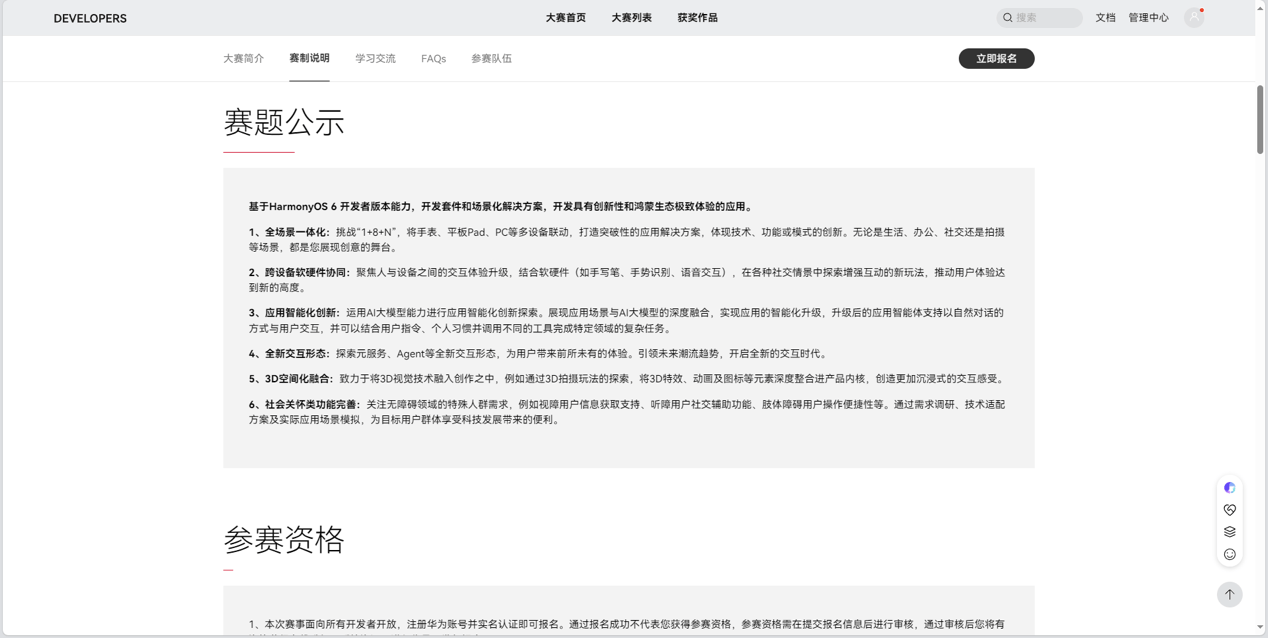The image size is (1268, 638).
Task: Open the user avatar profile icon
Action: tap(1194, 17)
